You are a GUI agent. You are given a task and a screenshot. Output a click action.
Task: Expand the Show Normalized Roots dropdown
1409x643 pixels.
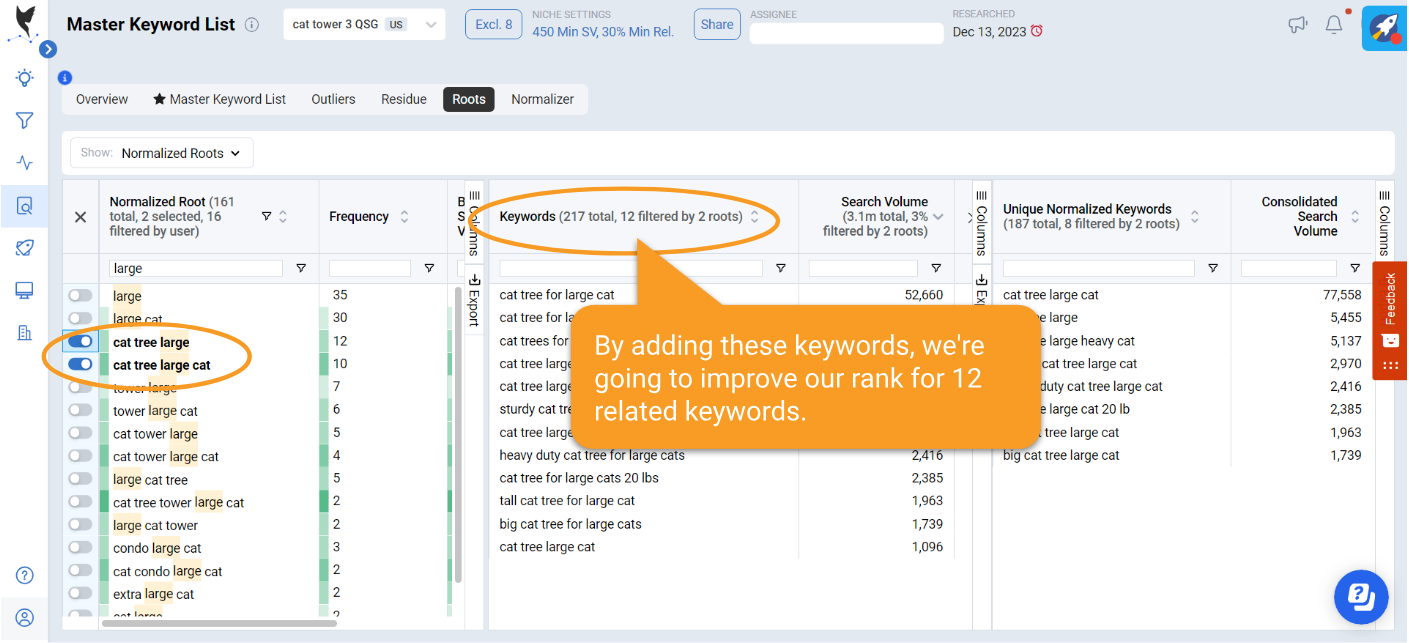(x=162, y=153)
